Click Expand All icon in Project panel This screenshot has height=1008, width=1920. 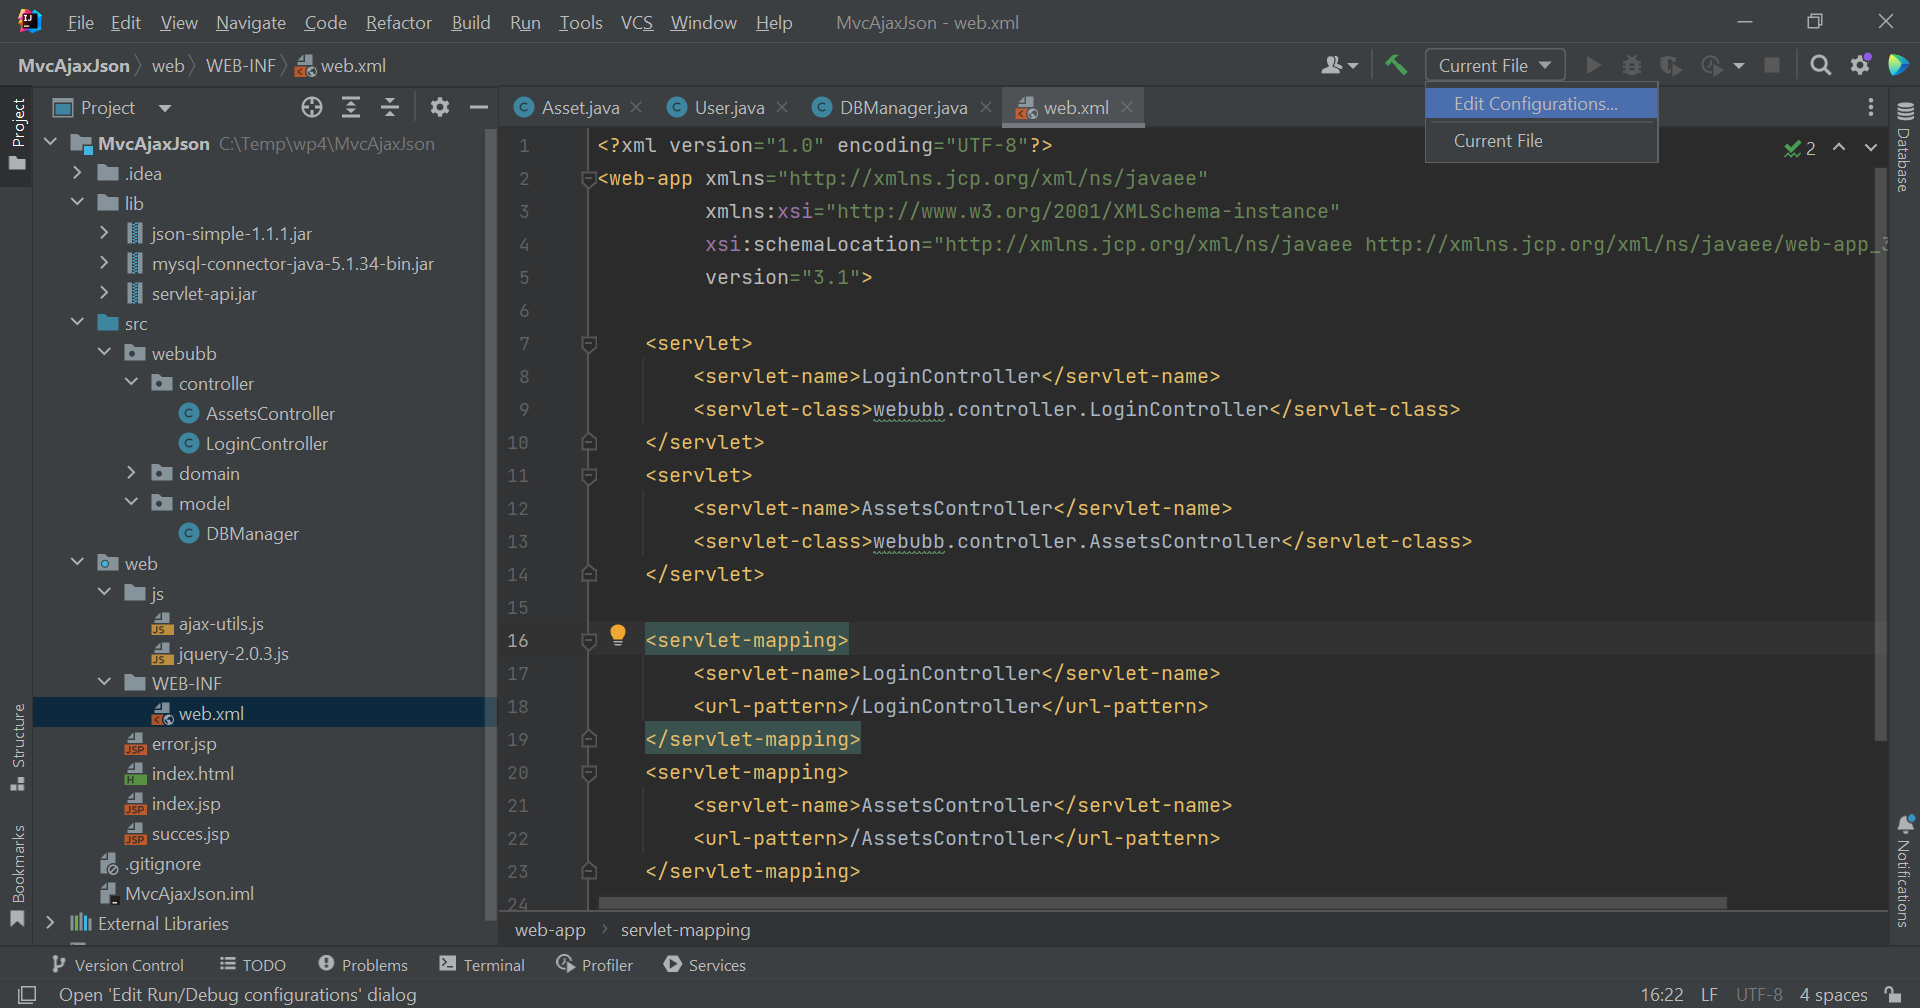click(x=351, y=107)
